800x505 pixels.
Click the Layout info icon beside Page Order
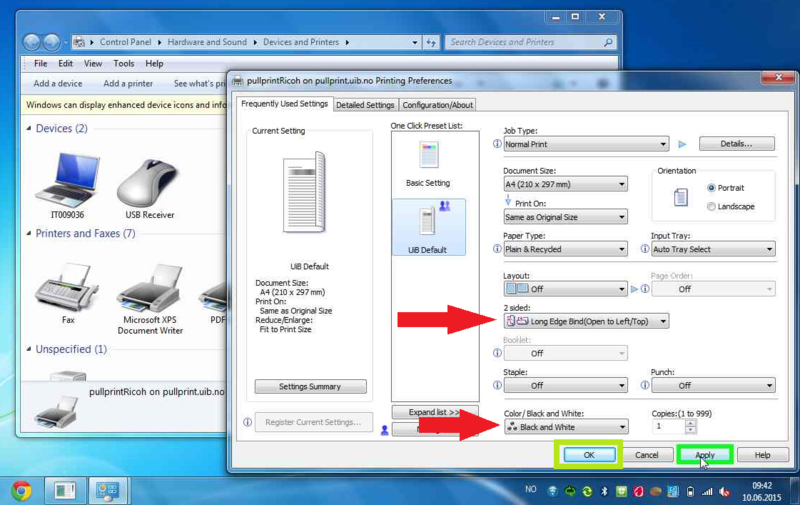pyautogui.click(x=644, y=289)
